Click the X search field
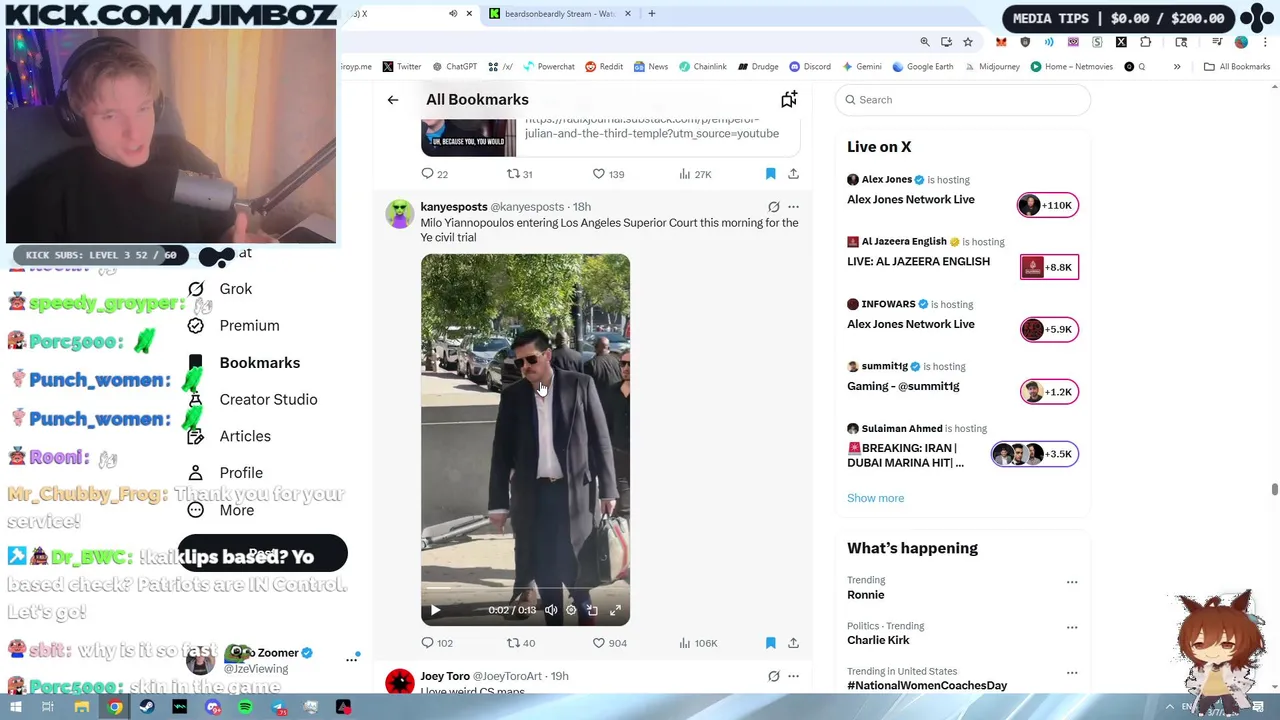1280x720 pixels. [963, 100]
